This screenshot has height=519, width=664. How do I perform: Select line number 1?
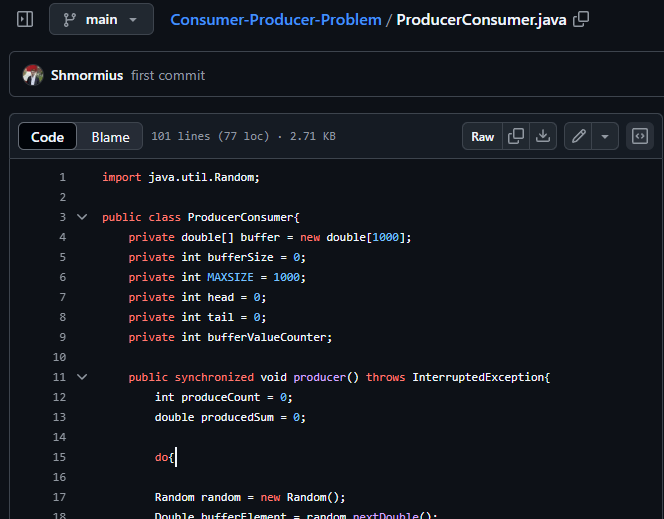[62, 177]
